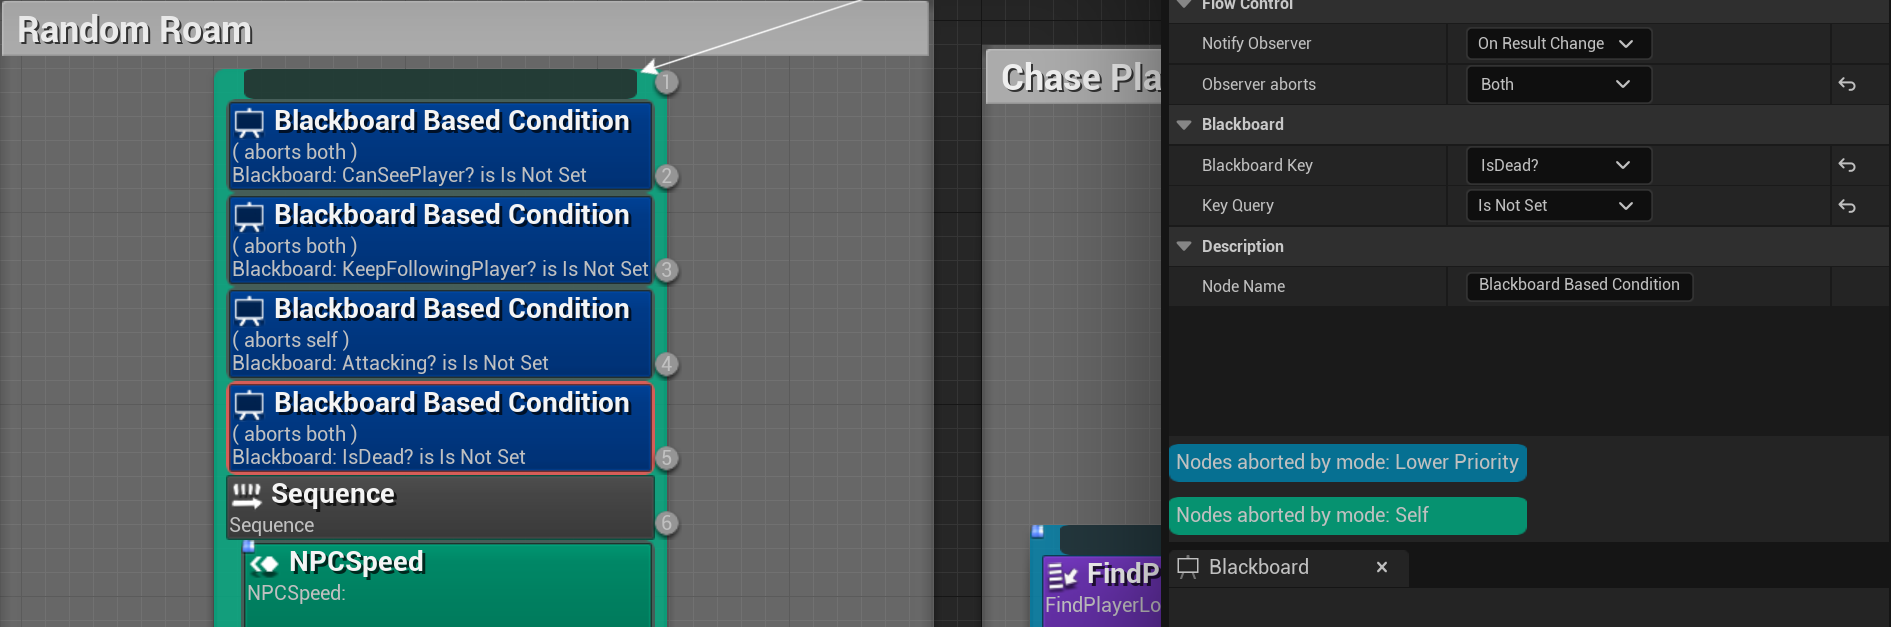Screen dimensions: 1891x627
Task: Click the execution index 2 badge
Action: tap(667, 176)
